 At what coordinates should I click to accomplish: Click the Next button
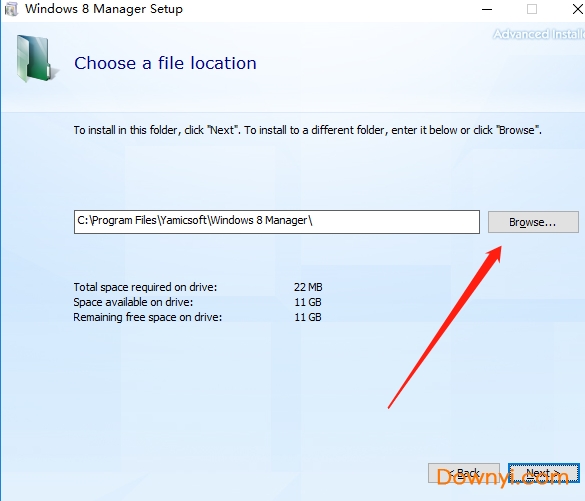(544, 473)
